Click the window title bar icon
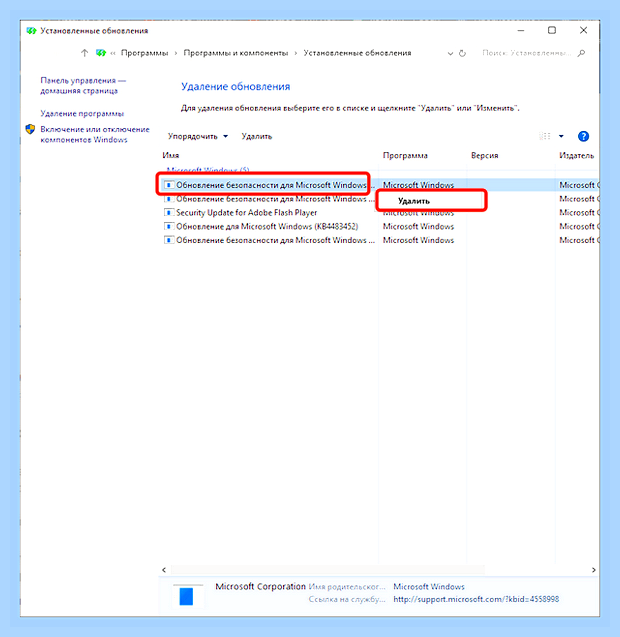Image resolution: width=620 pixels, height=637 pixels. pyautogui.click(x=31, y=31)
